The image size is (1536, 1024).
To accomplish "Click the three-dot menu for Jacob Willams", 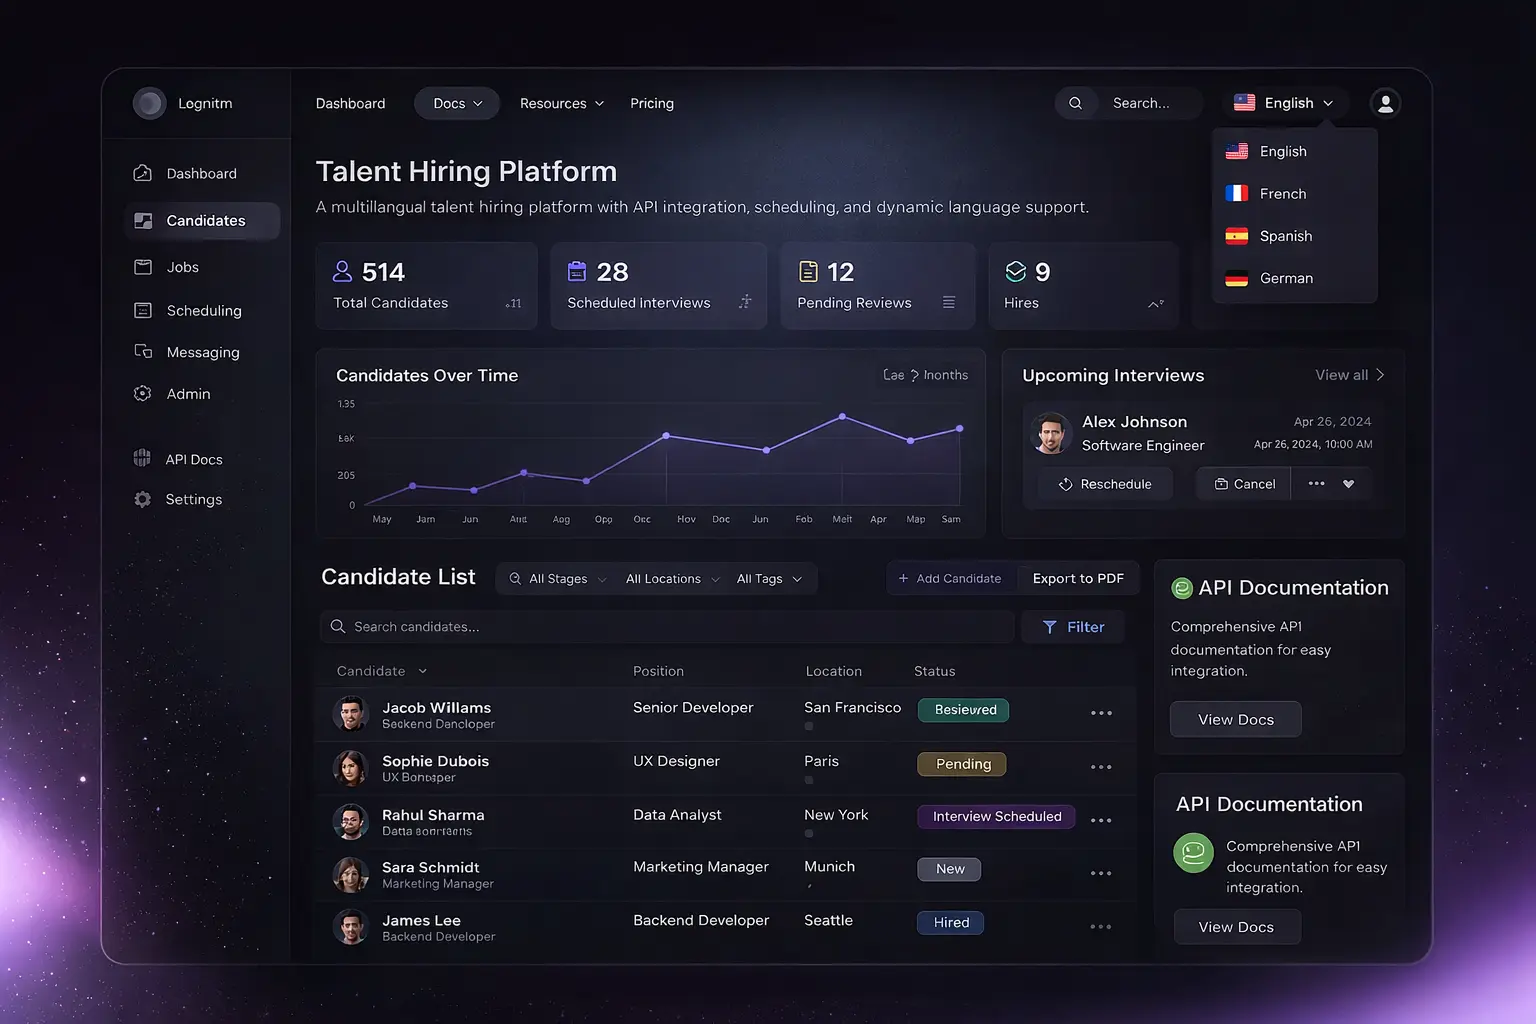I will pyautogui.click(x=1101, y=713).
